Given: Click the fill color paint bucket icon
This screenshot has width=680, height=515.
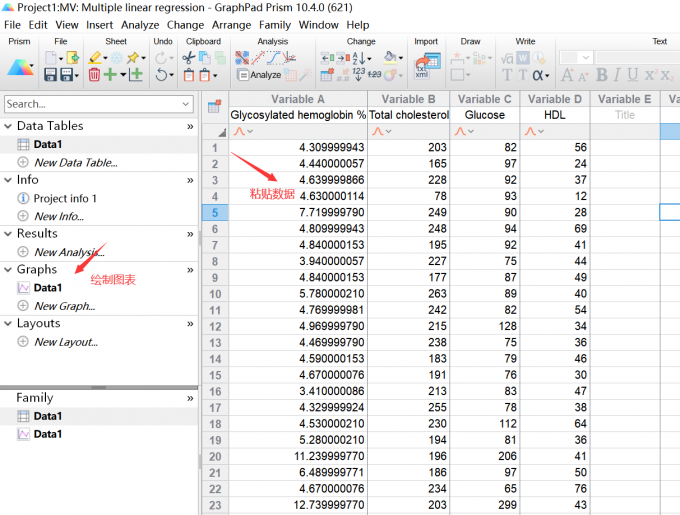Looking at the screenshot, I should pos(390,57).
